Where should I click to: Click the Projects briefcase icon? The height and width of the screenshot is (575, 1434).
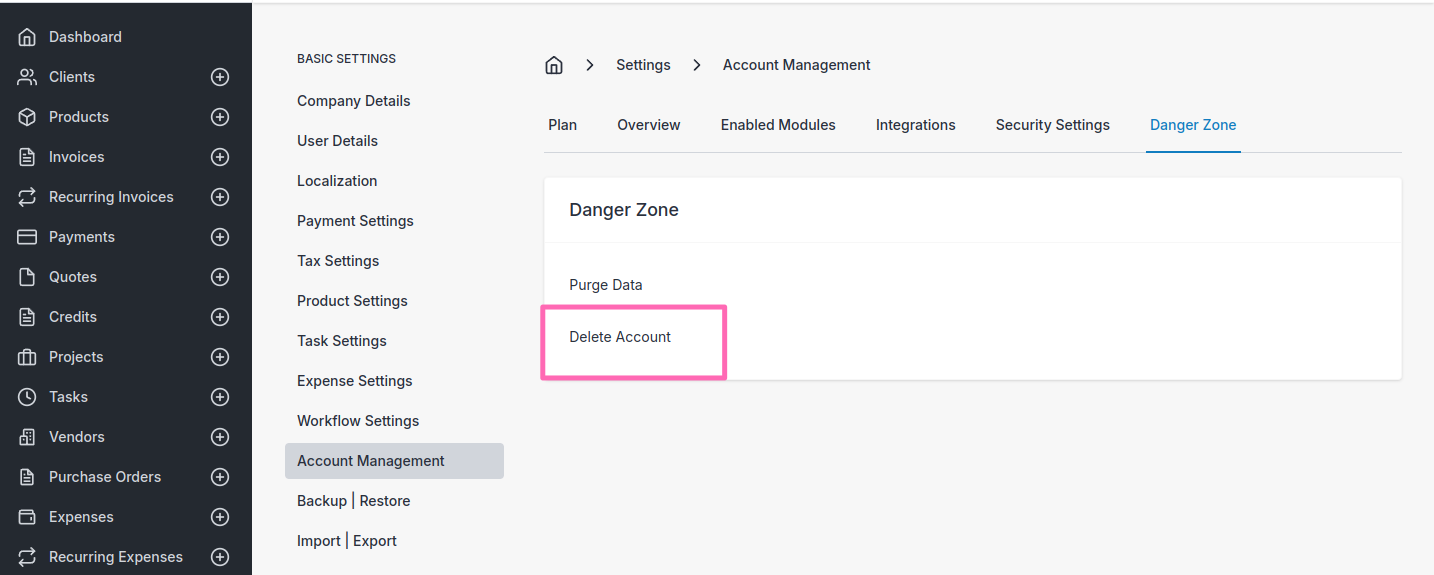pos(27,357)
